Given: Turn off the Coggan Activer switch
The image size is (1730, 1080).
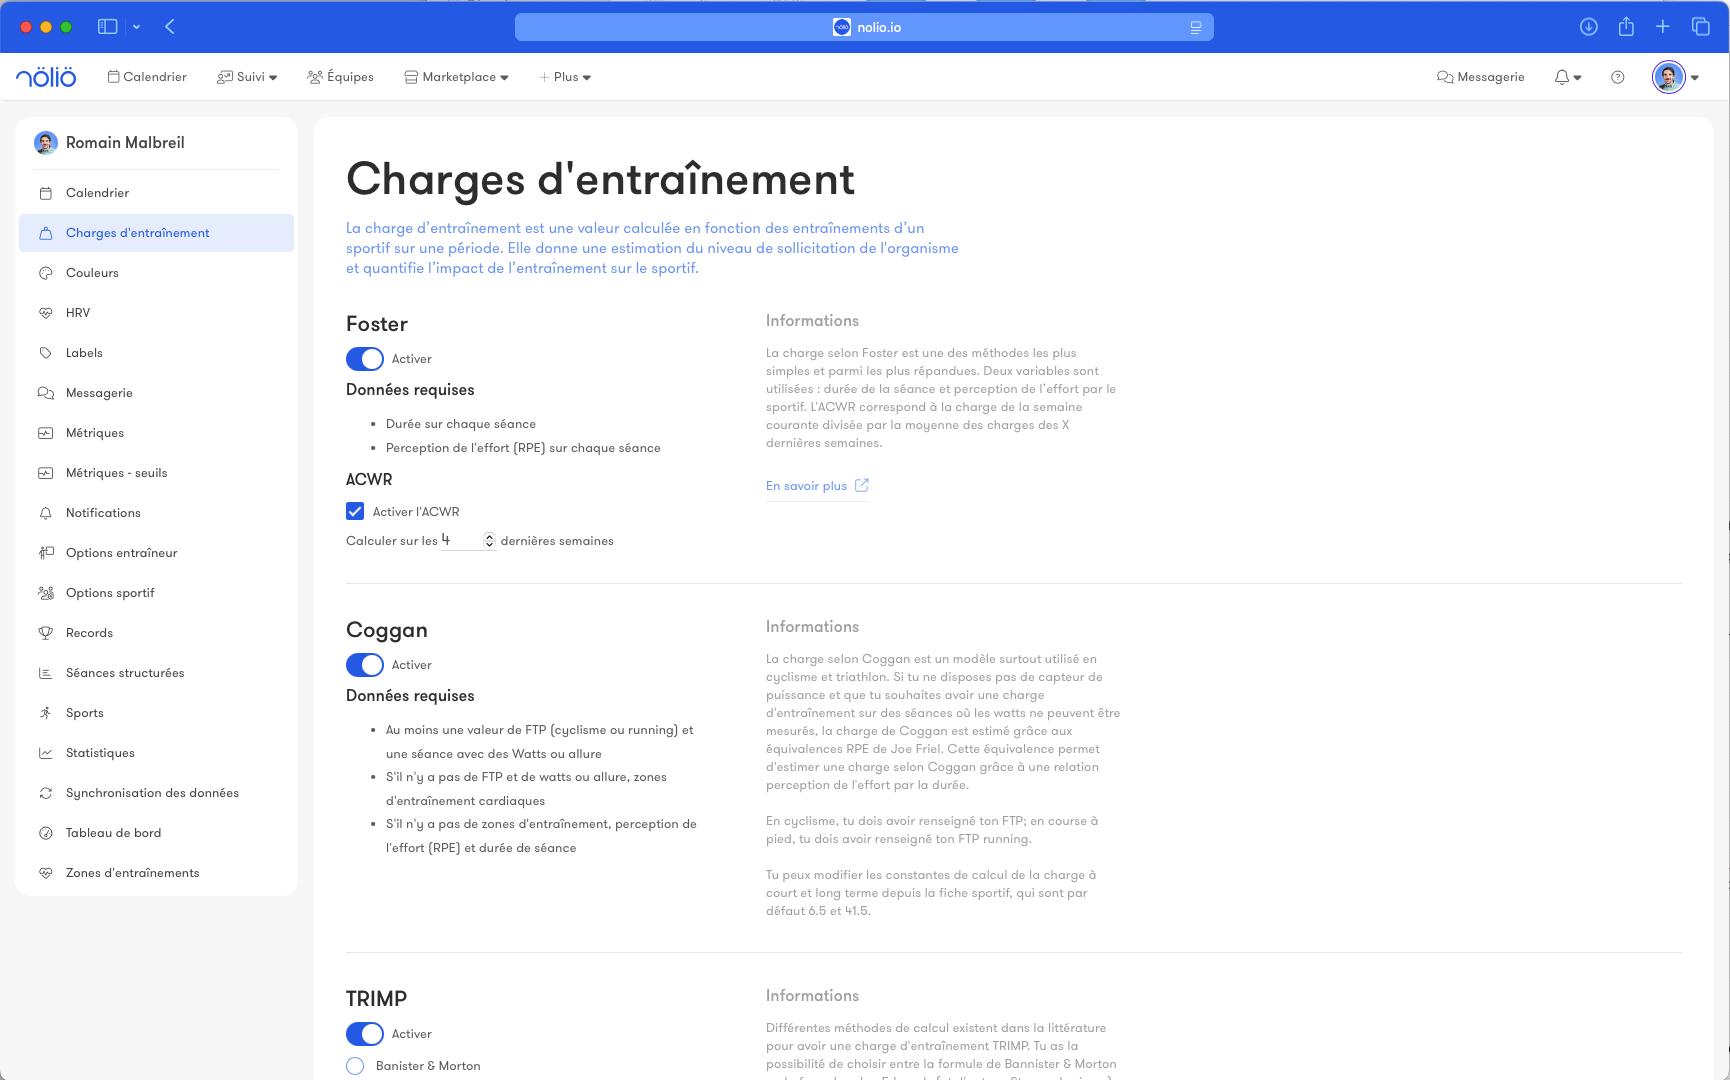Looking at the screenshot, I should (x=365, y=665).
